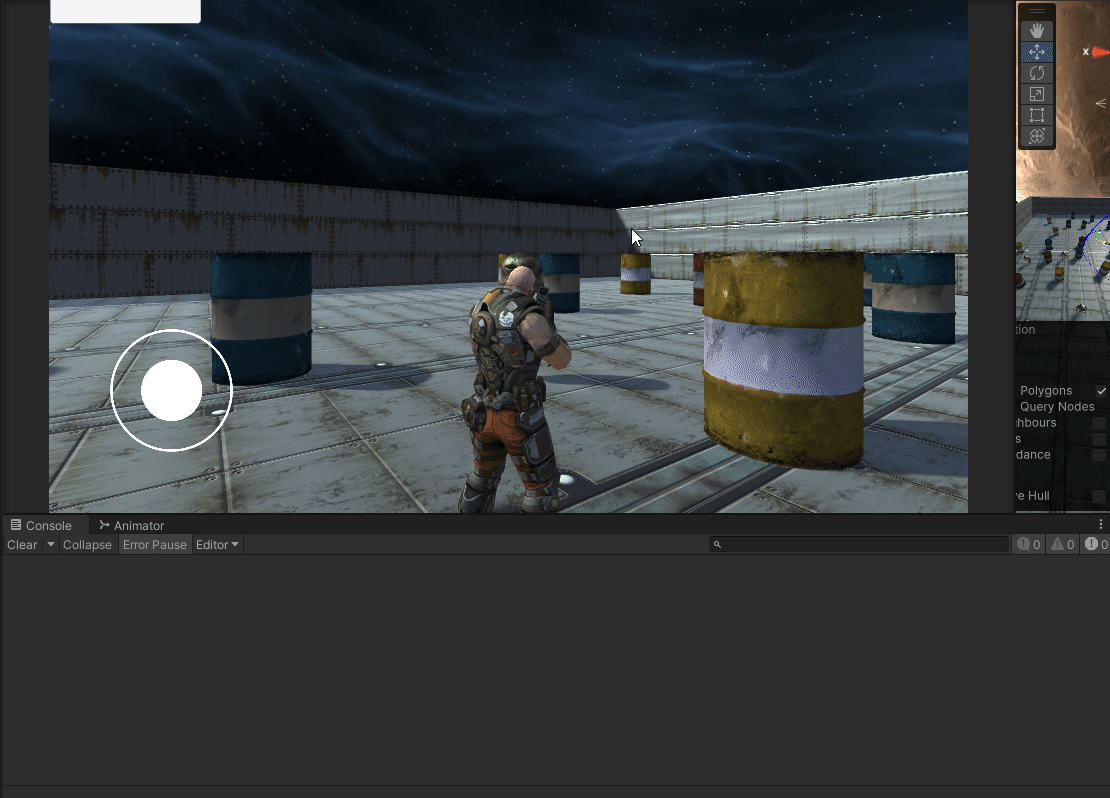
Task: Open the Editor dropdown in console
Action: pos(217,545)
